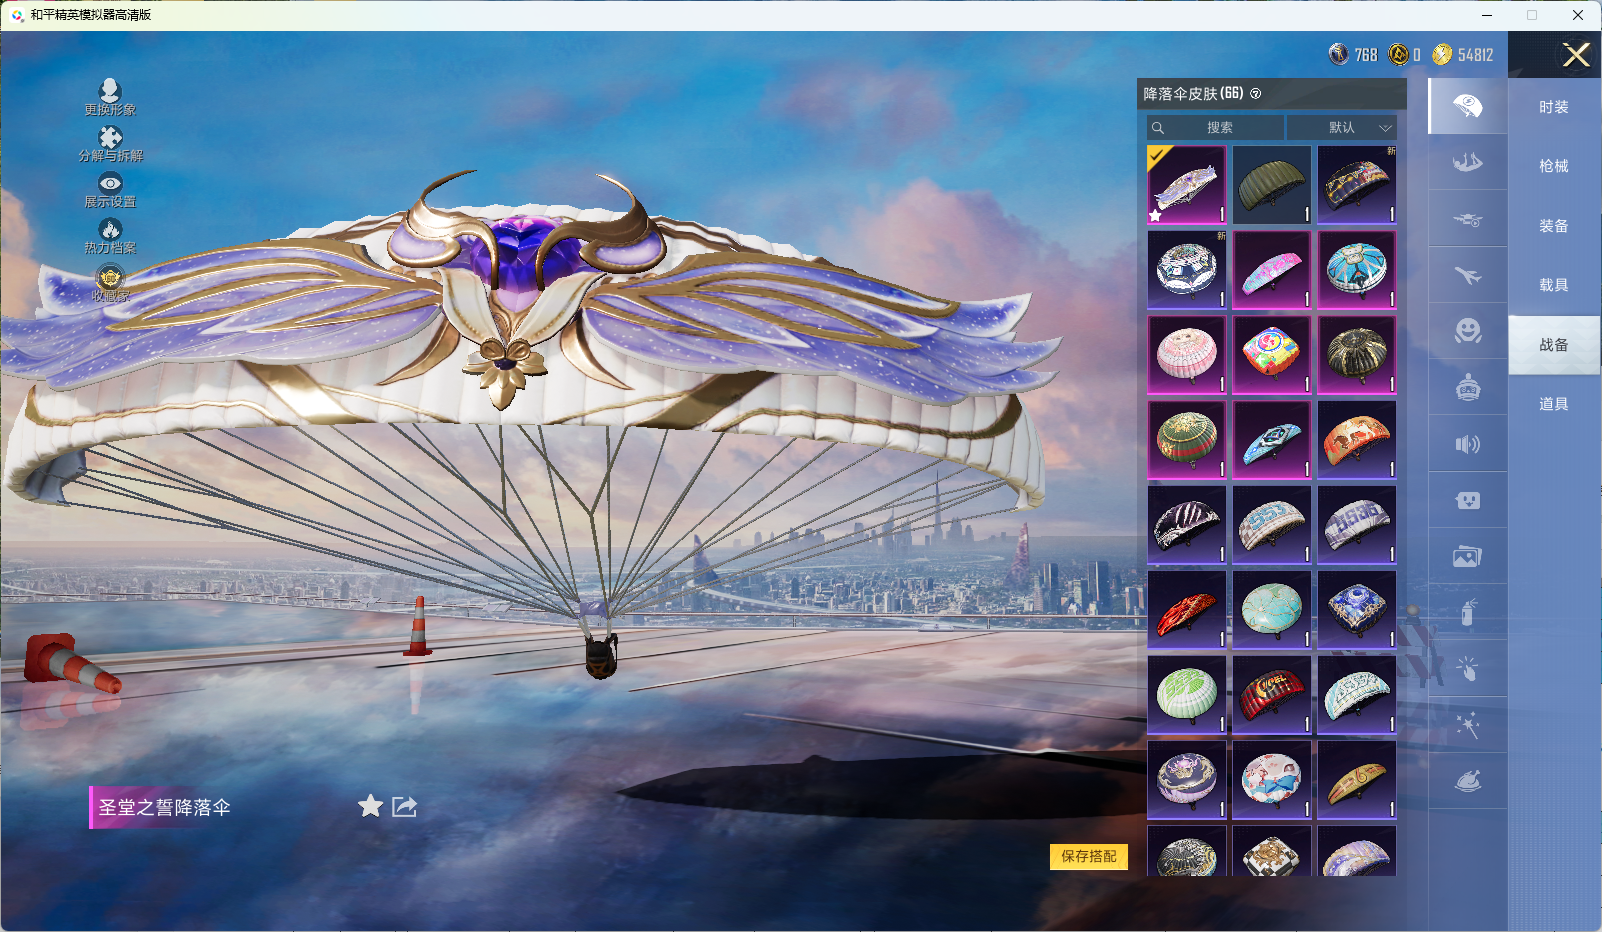Switch to the 时装 tab
Screen dimensions: 1602x932
point(1554,107)
